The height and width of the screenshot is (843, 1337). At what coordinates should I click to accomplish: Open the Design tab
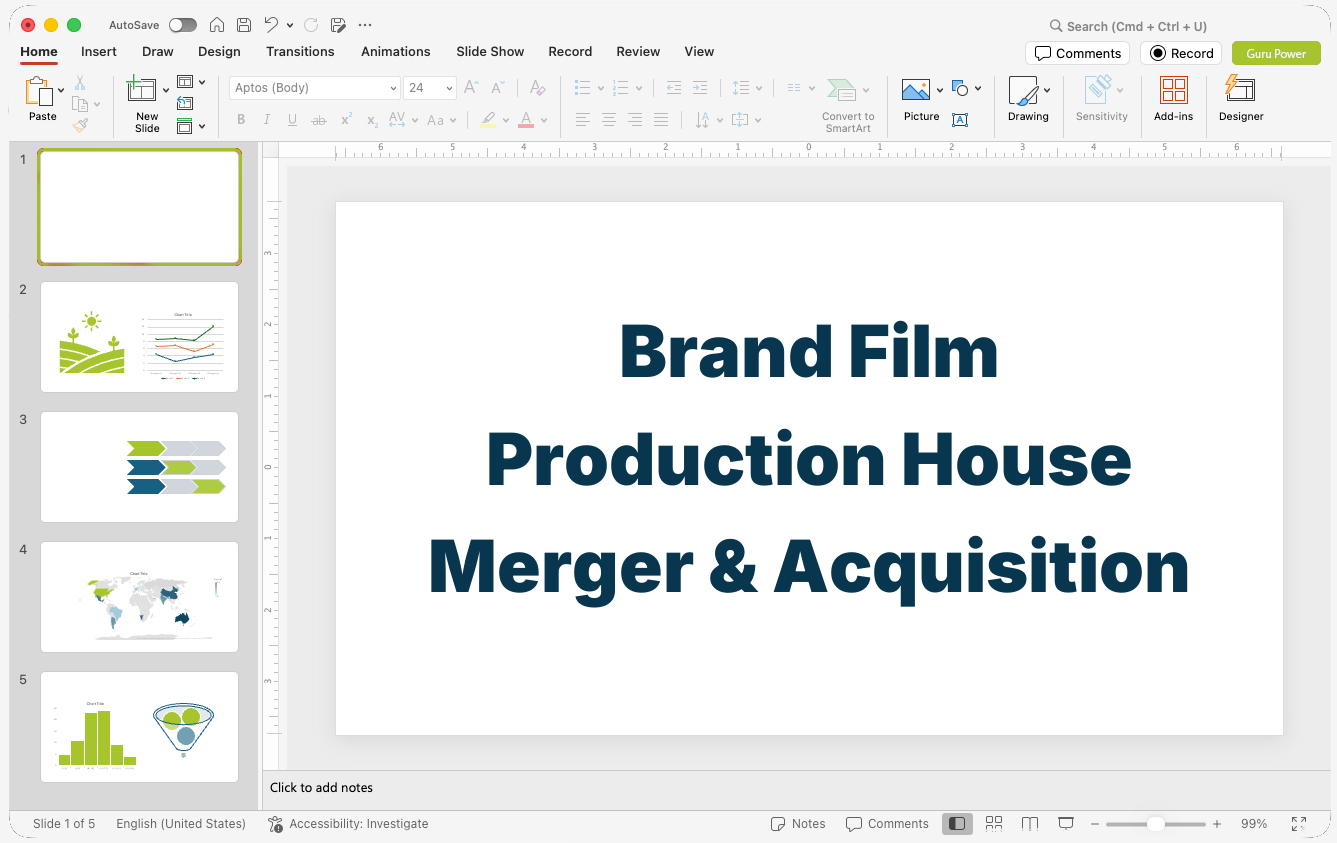coord(219,52)
